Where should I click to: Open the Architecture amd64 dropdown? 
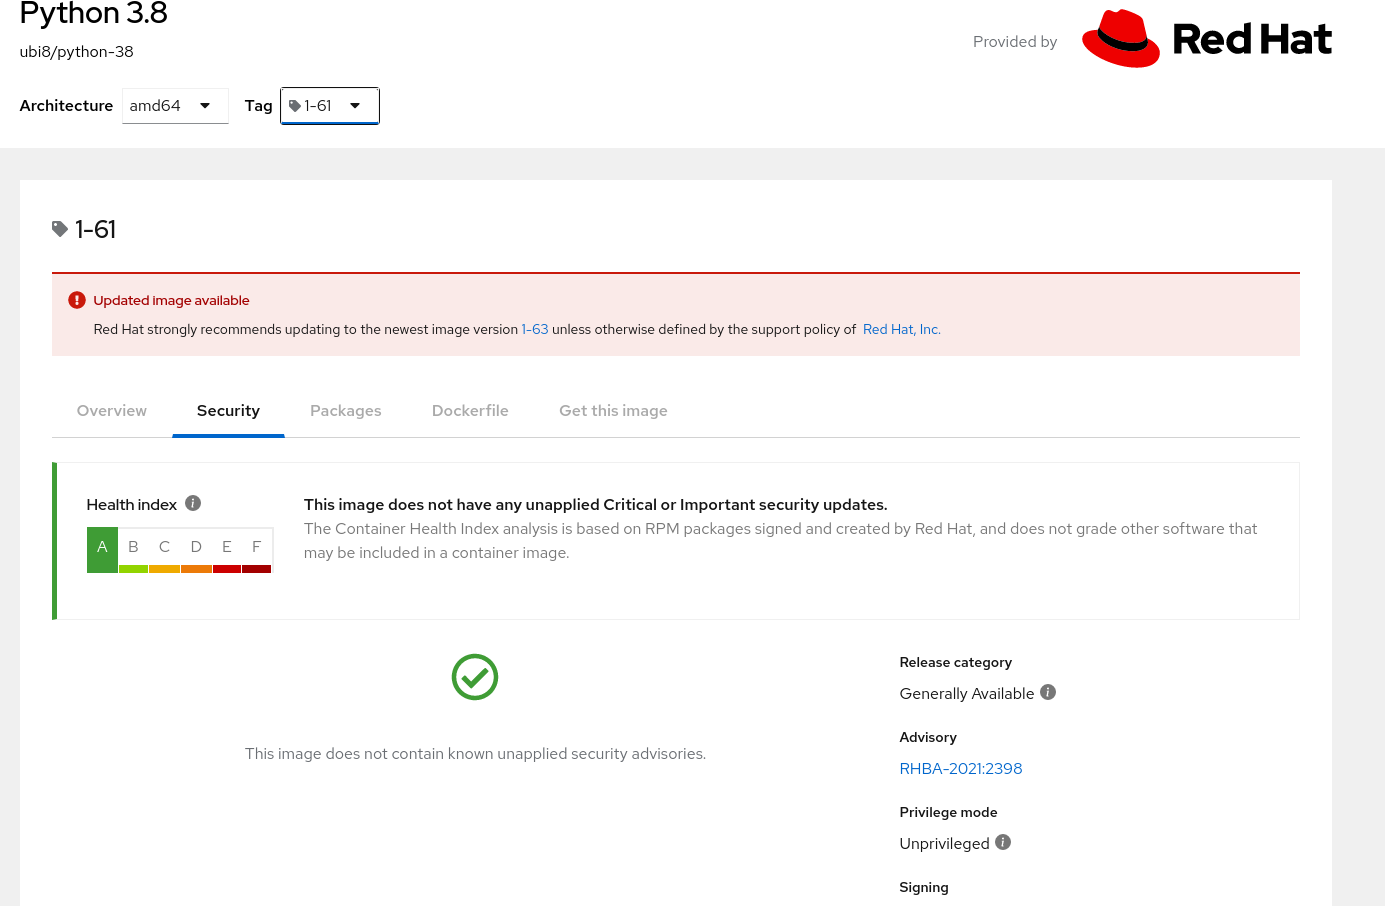coord(175,106)
